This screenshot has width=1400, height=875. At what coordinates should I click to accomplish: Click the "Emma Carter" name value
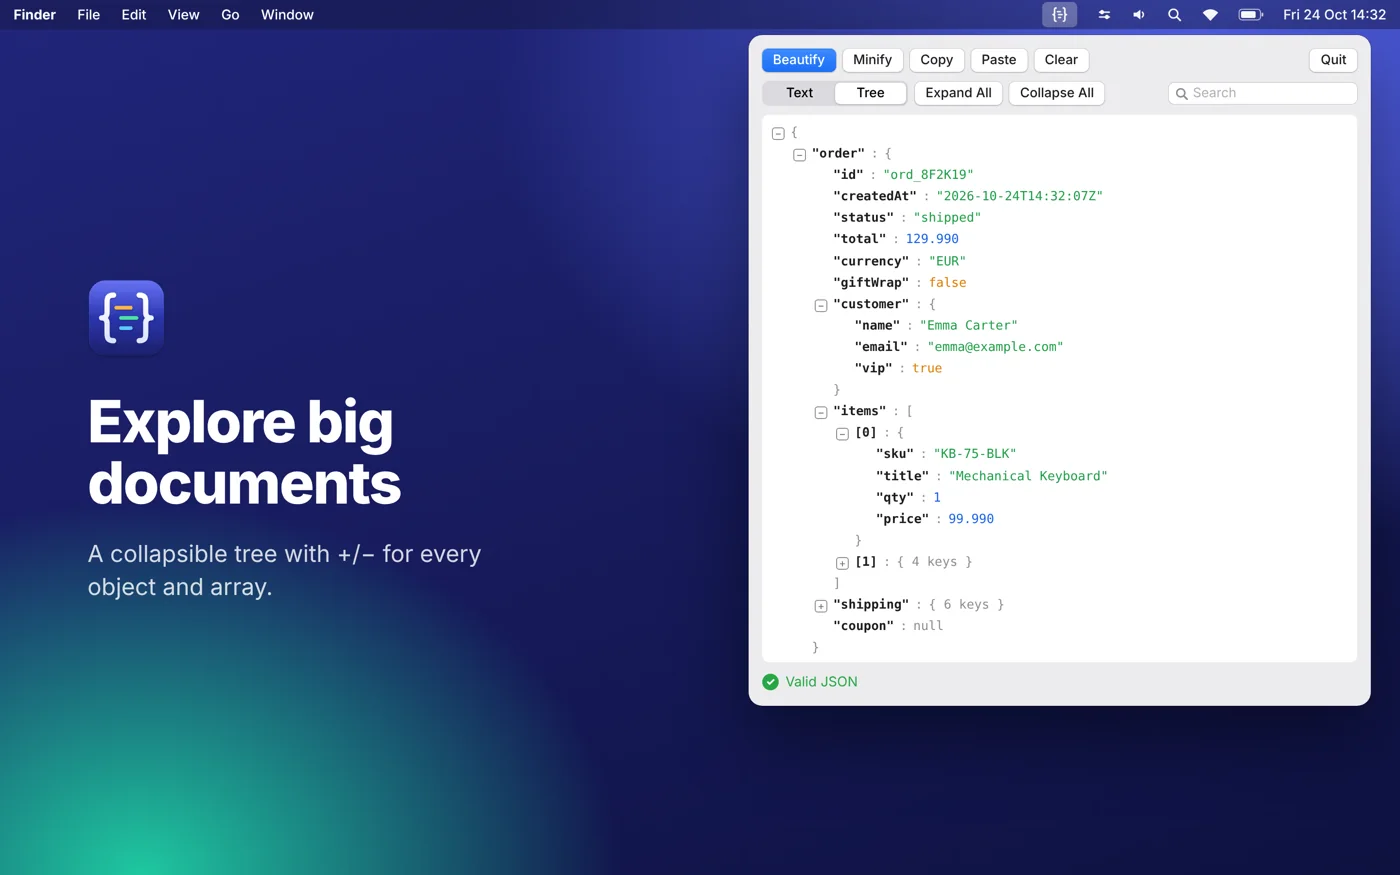tap(968, 326)
